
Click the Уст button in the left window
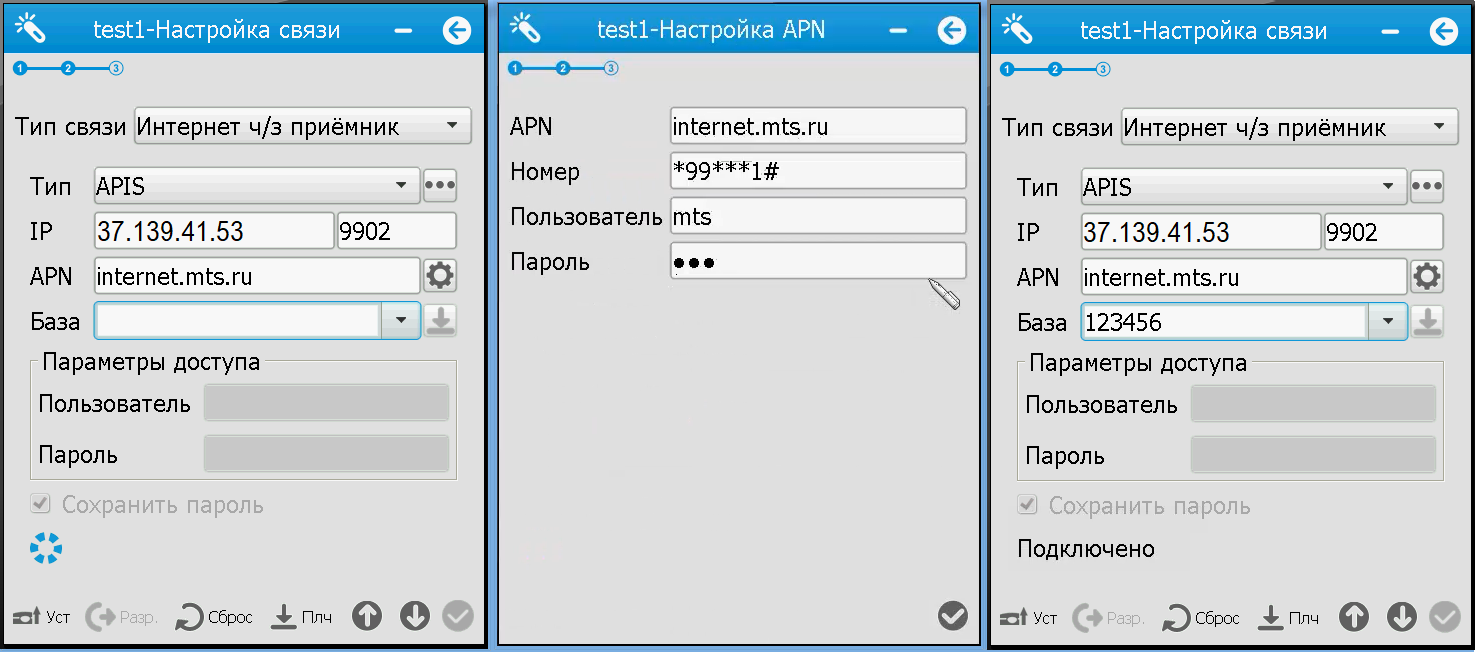click(42, 617)
